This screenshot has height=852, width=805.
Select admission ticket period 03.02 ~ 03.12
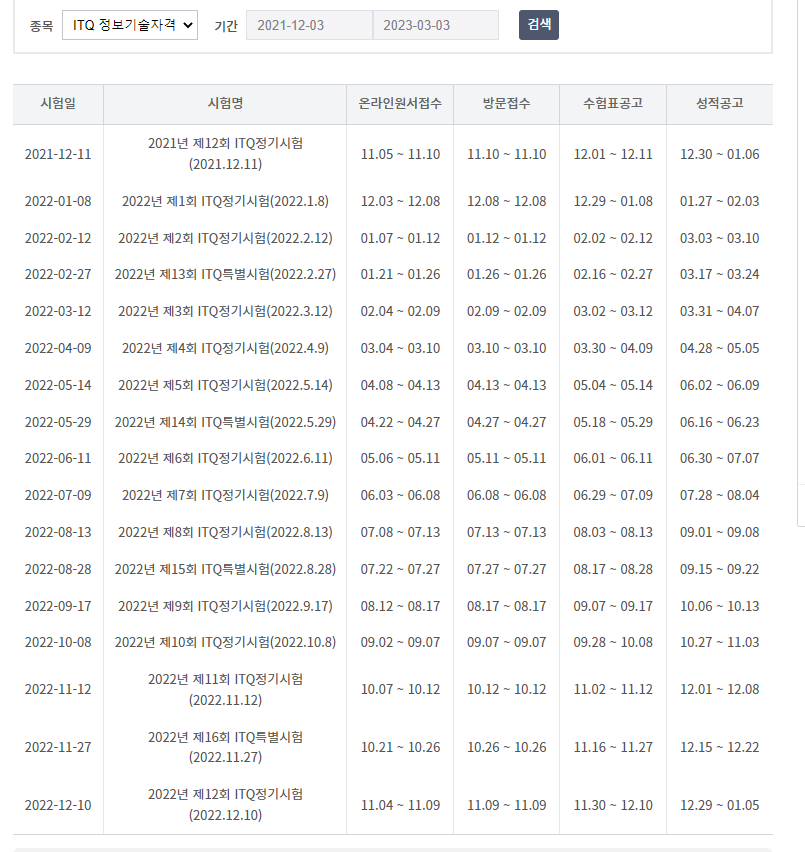click(613, 311)
